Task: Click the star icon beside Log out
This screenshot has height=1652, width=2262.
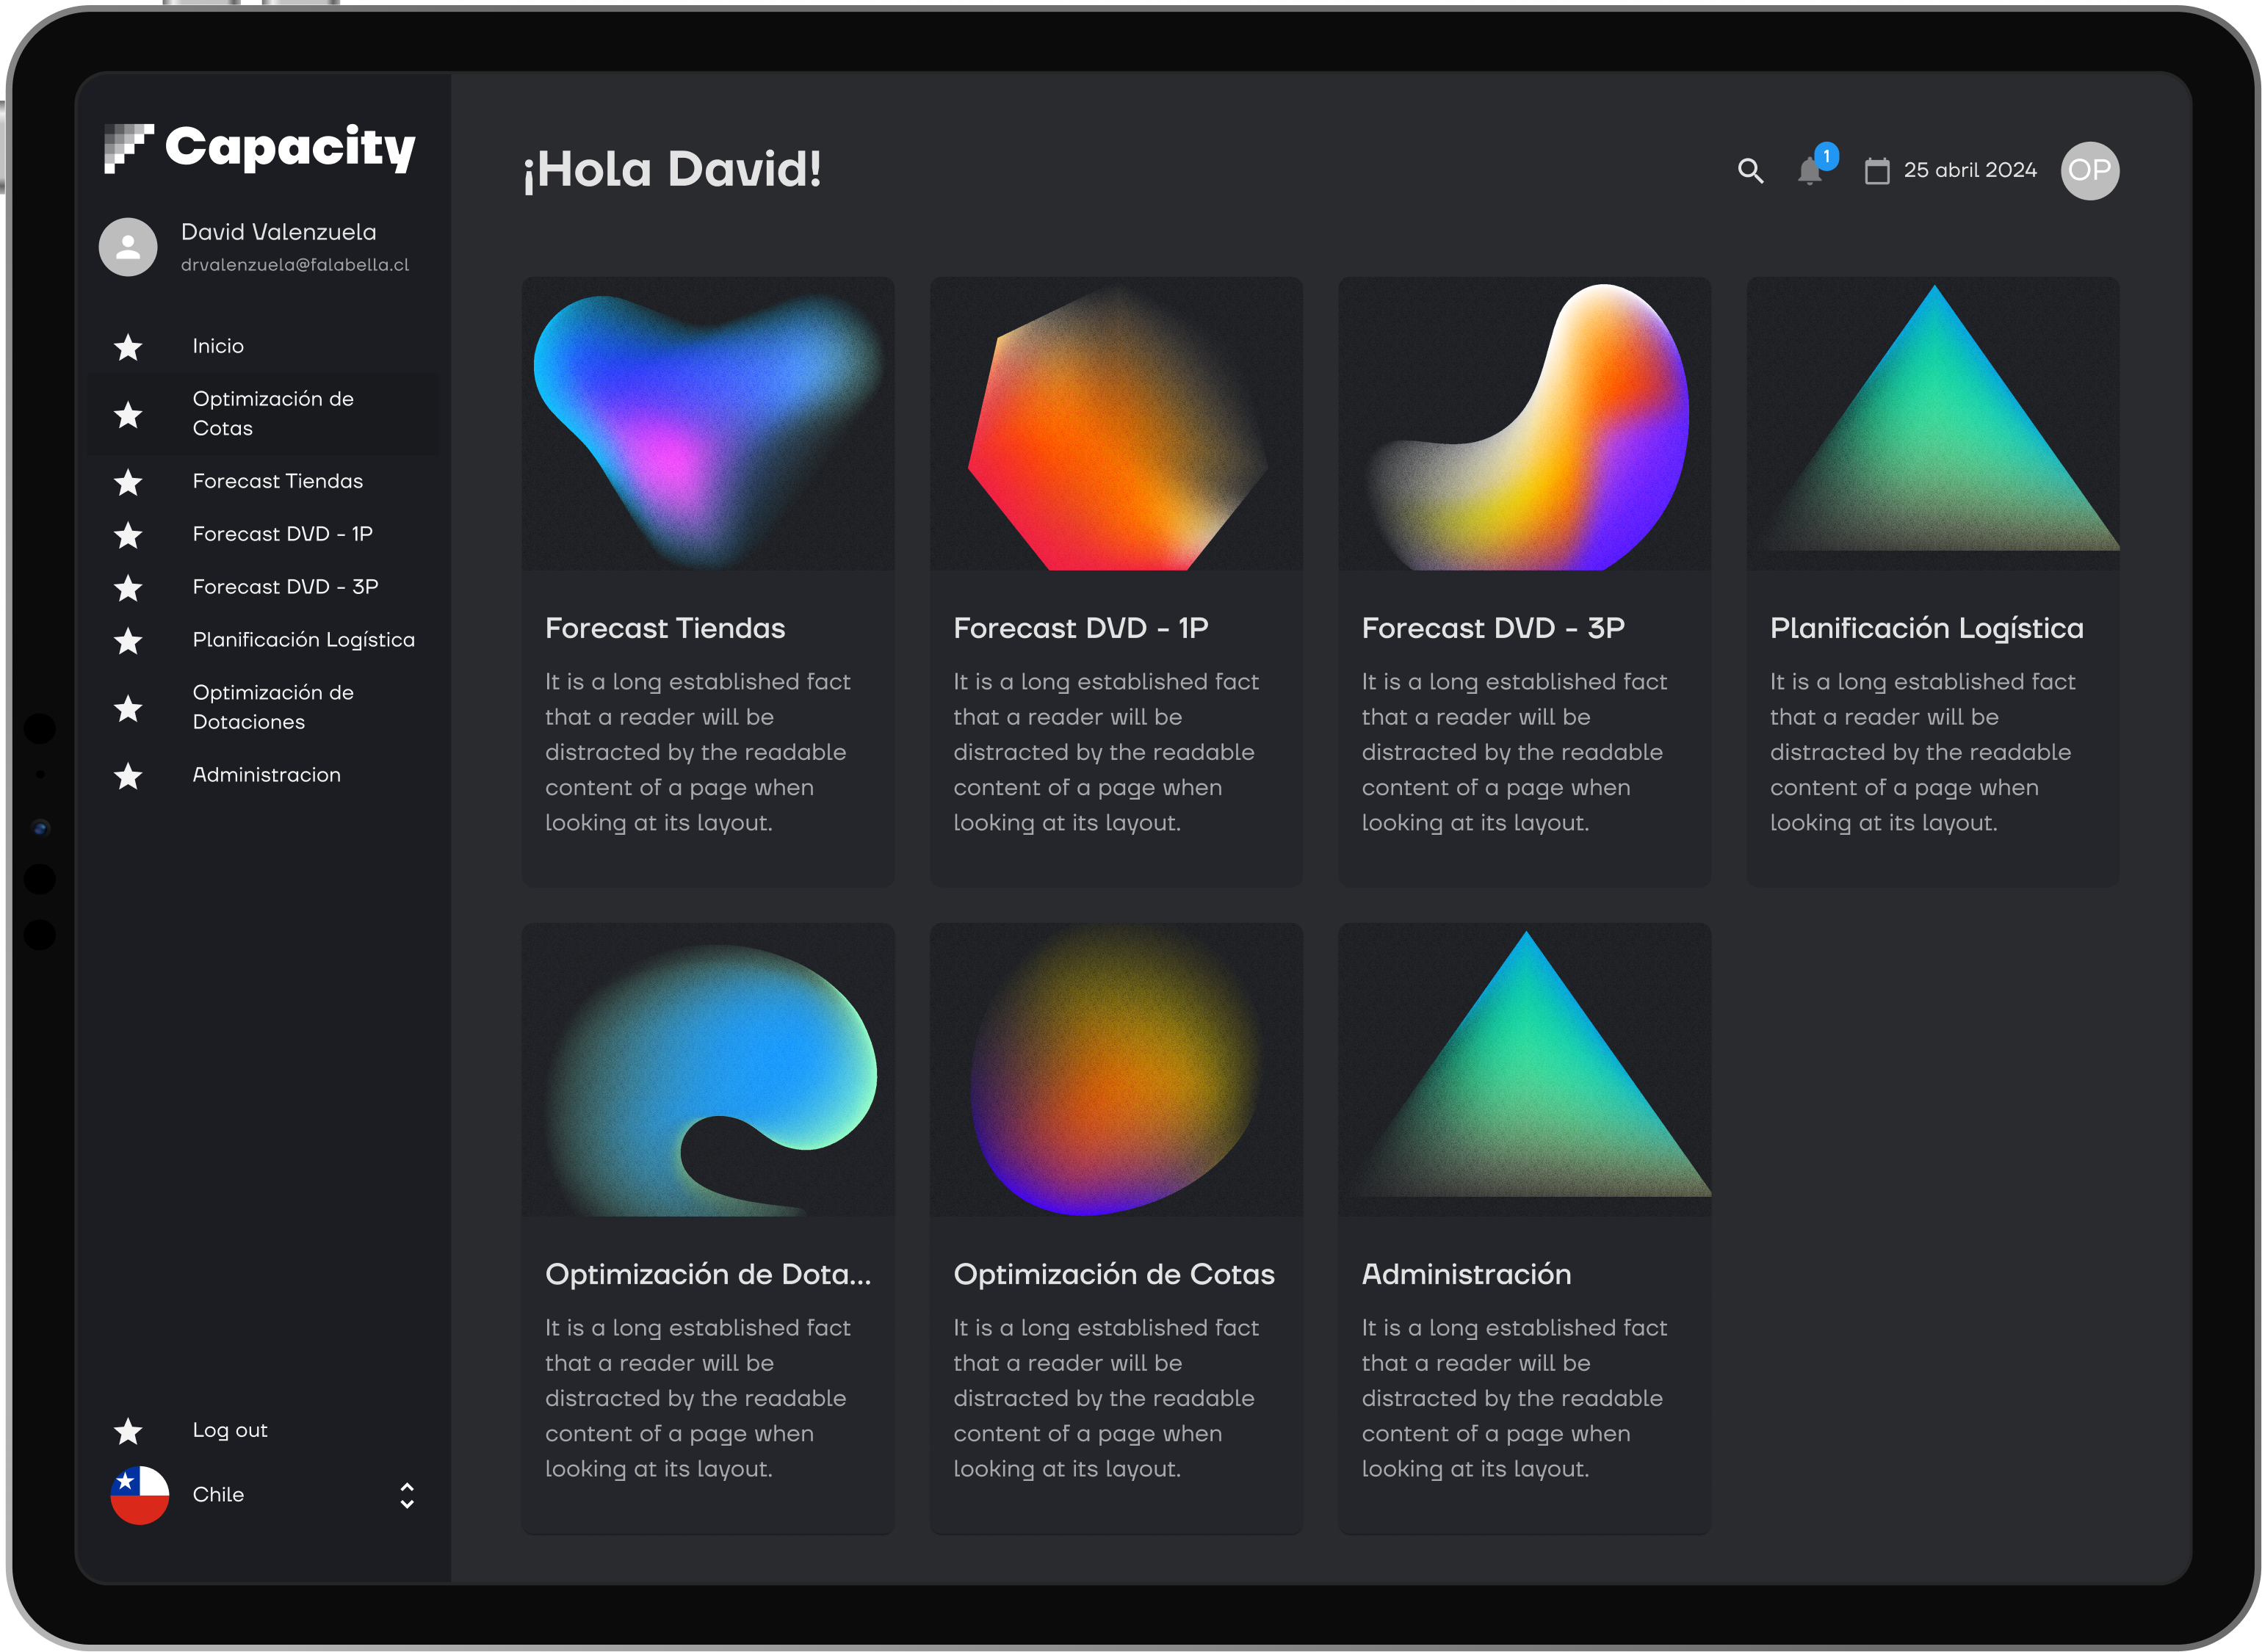Action: tap(128, 1431)
